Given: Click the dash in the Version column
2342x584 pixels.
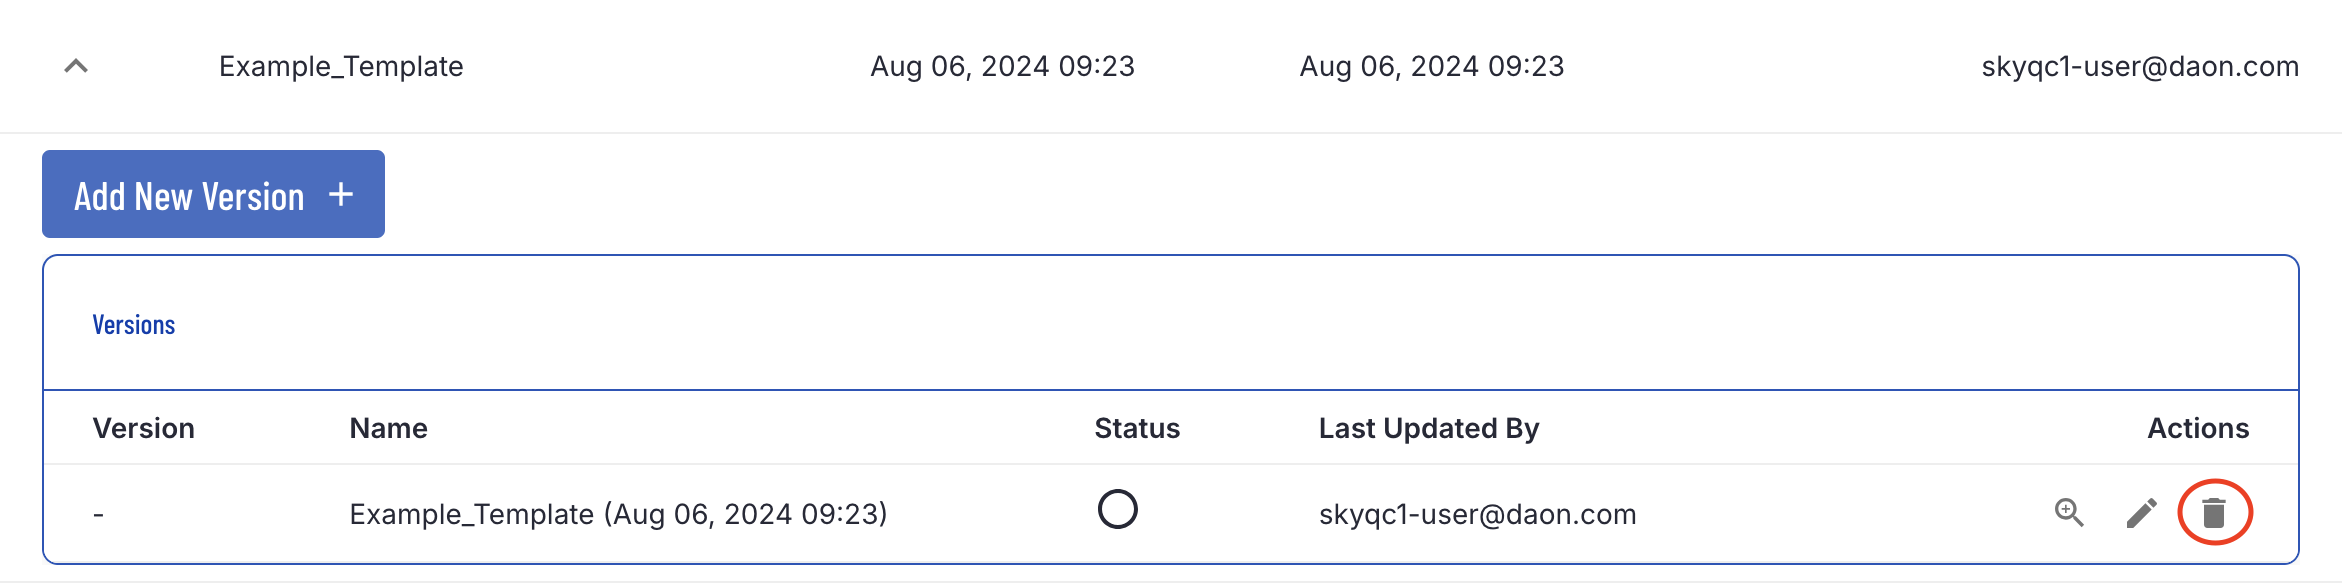Looking at the screenshot, I should (x=98, y=515).
